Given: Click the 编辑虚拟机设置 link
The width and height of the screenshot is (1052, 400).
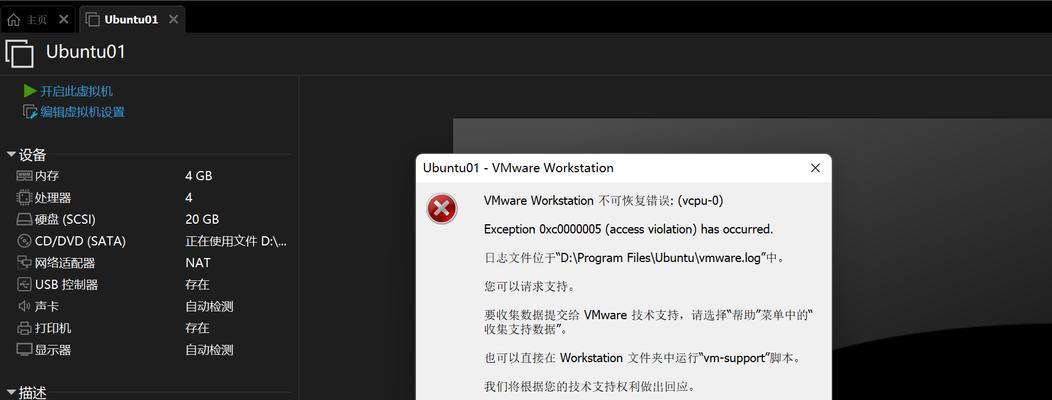Looking at the screenshot, I should coord(83,112).
